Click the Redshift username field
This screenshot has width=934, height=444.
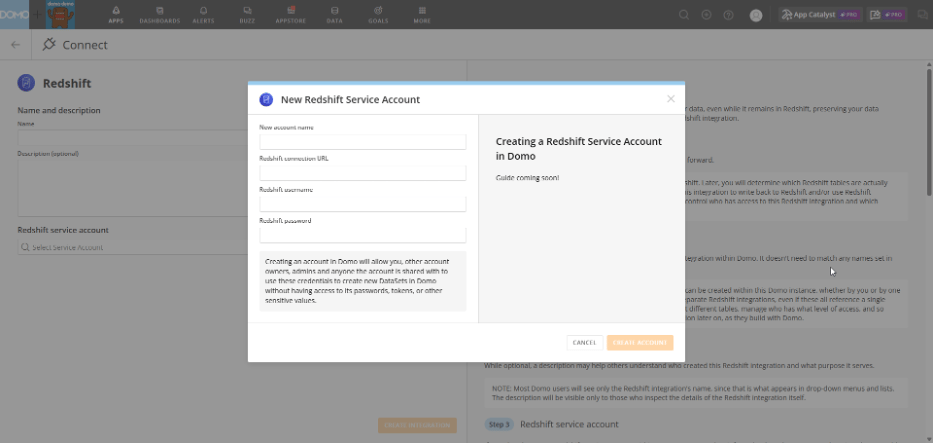tap(363, 204)
